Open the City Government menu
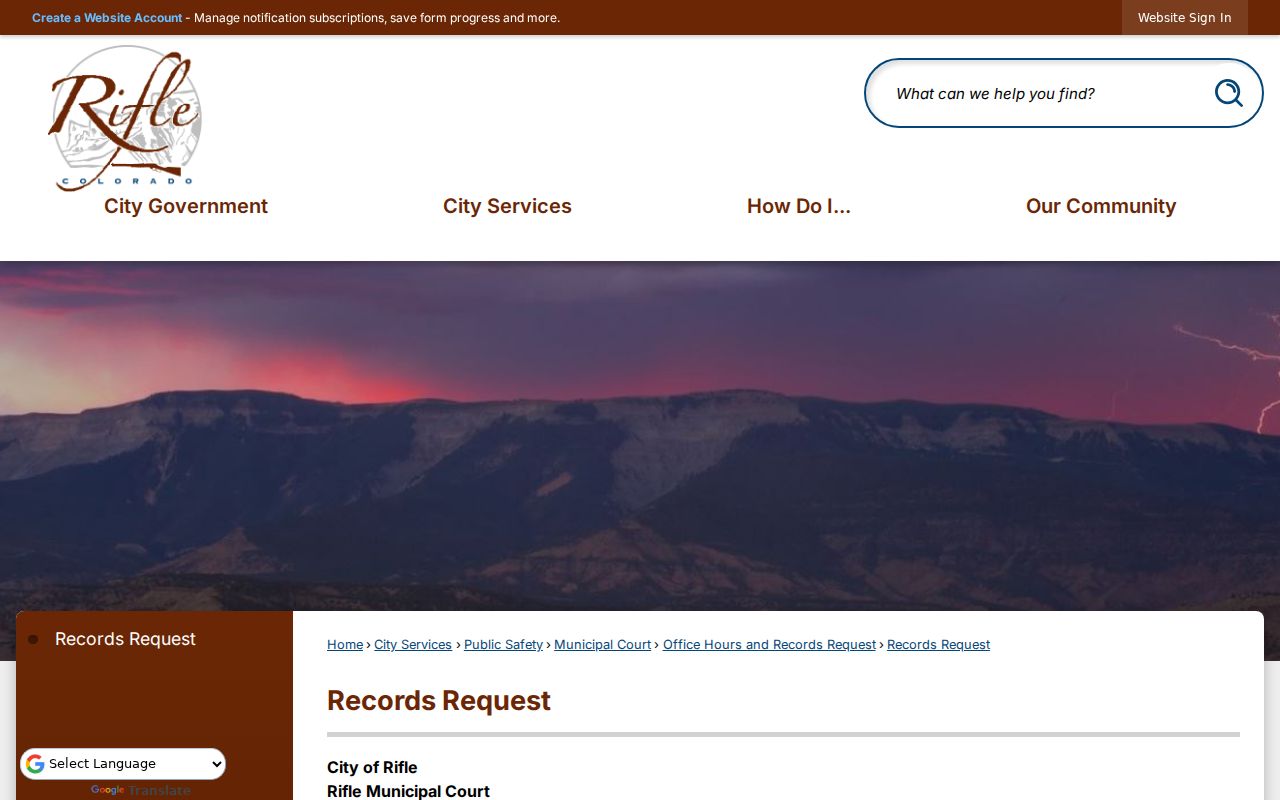 pos(186,206)
